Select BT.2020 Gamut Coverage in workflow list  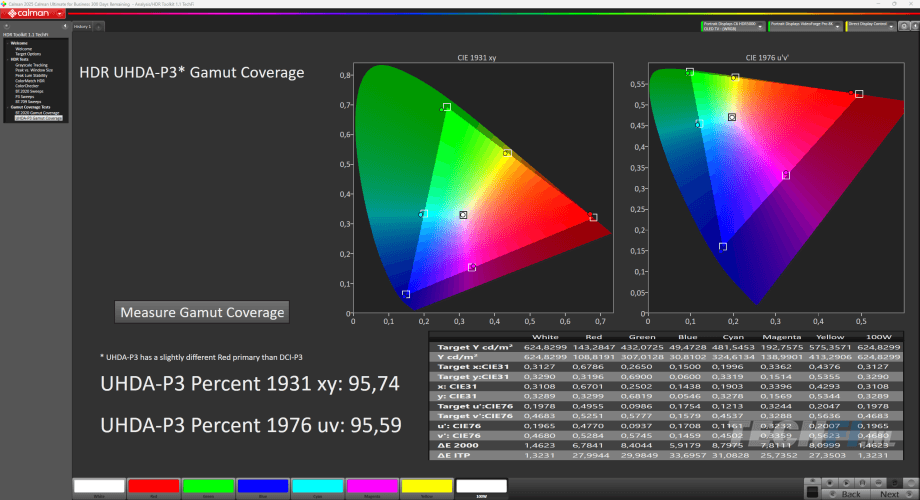tap(37, 113)
